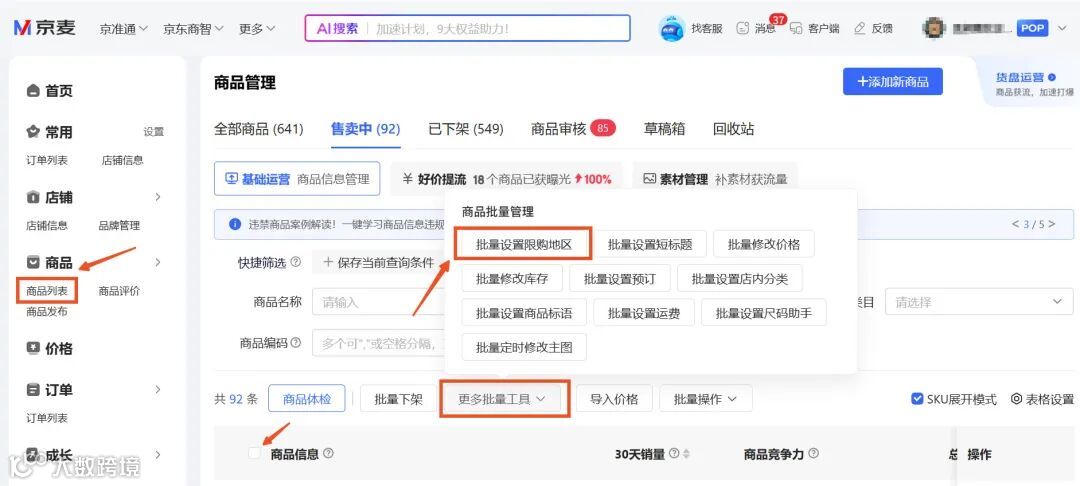Click the 素材管理 image icon

pyautogui.click(x=649, y=179)
